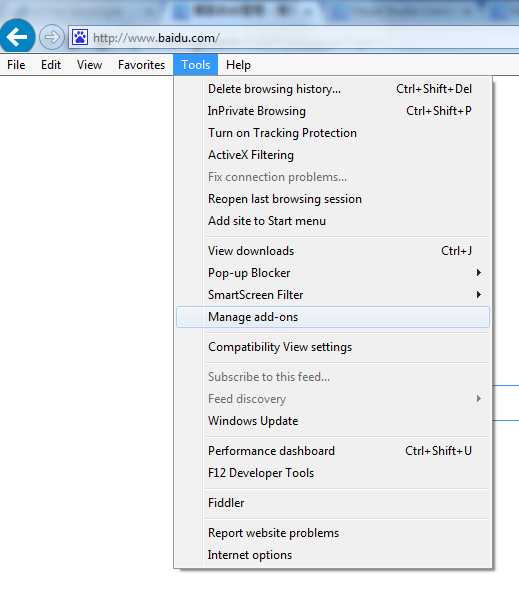
Task: Click the greyed Forward arrow button
Action: (x=51, y=37)
